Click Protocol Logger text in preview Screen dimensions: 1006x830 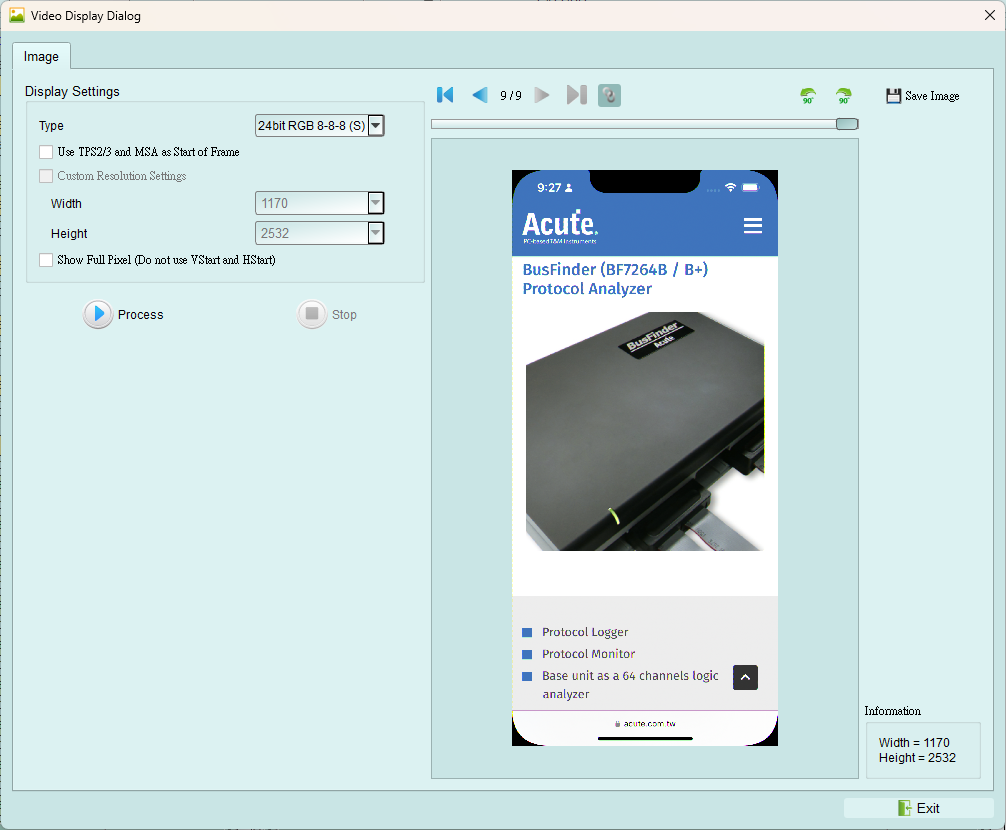(x=584, y=632)
